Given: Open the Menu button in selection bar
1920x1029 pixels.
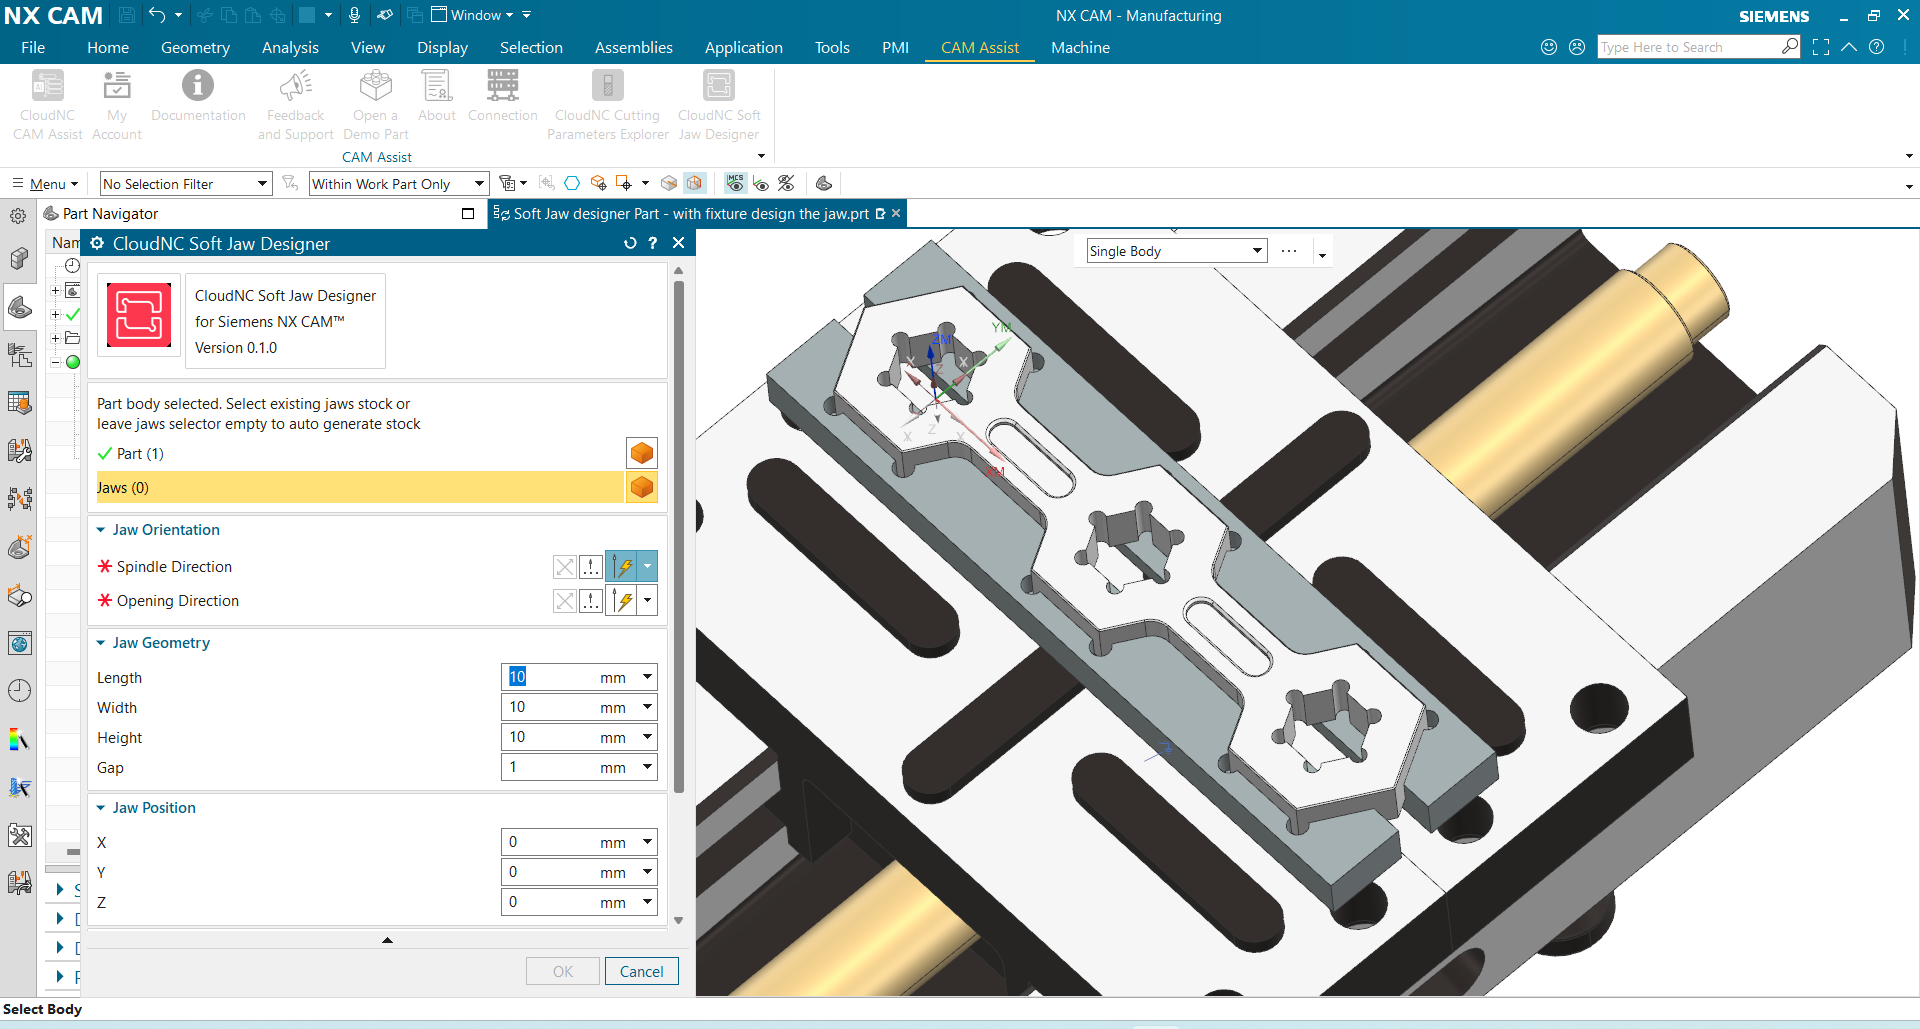Looking at the screenshot, I should pyautogui.click(x=45, y=184).
